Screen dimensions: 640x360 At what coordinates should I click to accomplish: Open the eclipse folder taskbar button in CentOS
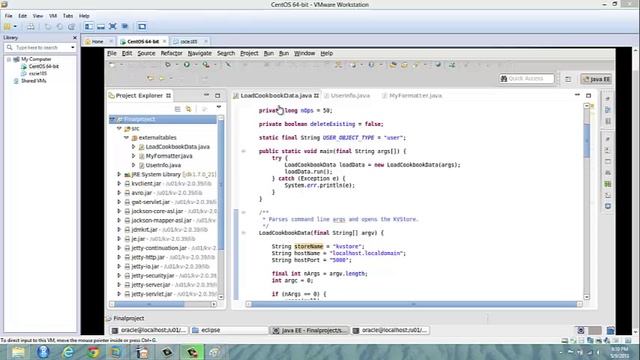point(230,330)
